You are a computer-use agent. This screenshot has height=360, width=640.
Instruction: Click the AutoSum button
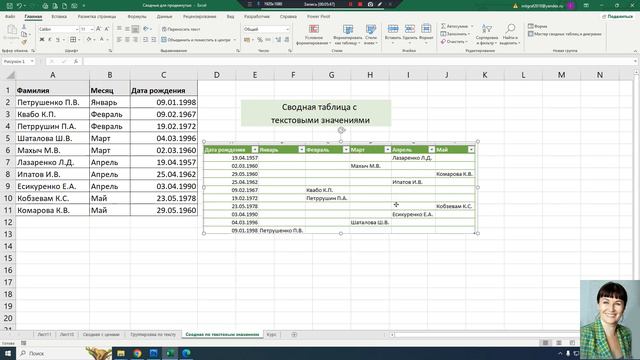pyautogui.click(x=454, y=26)
